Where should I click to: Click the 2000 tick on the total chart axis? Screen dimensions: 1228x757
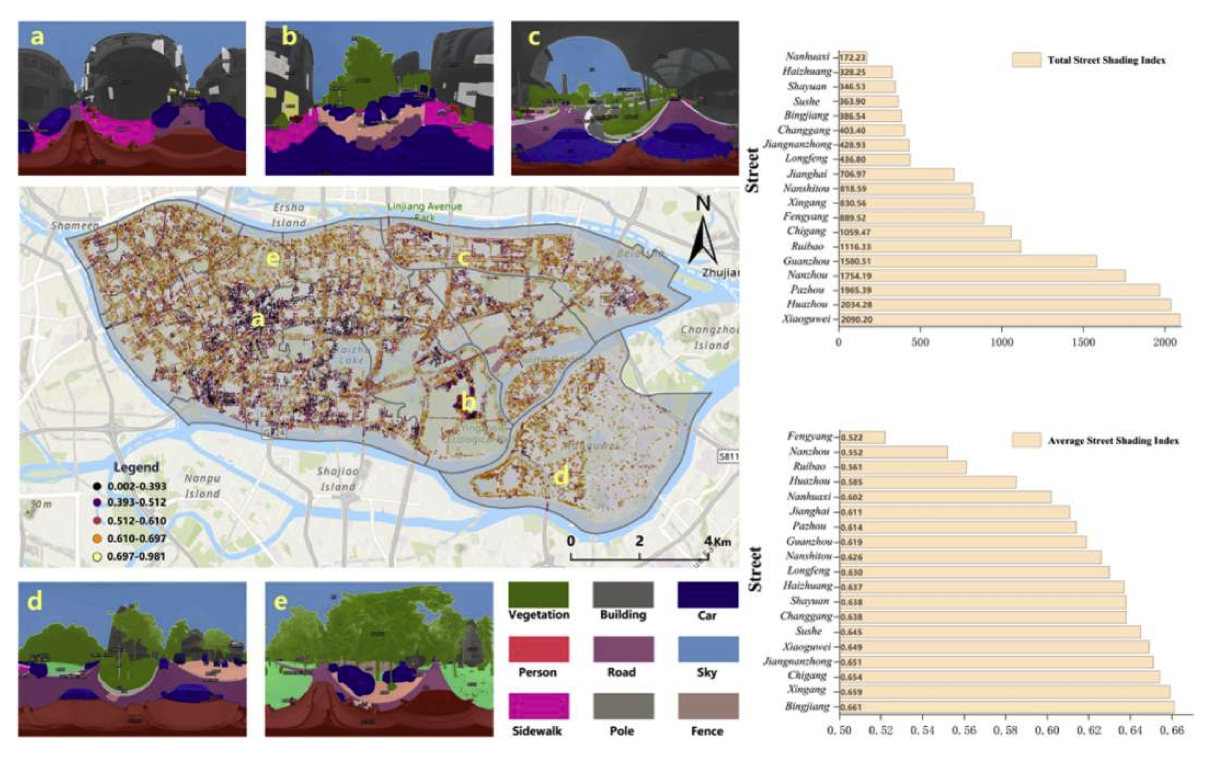pyautogui.click(x=1165, y=342)
